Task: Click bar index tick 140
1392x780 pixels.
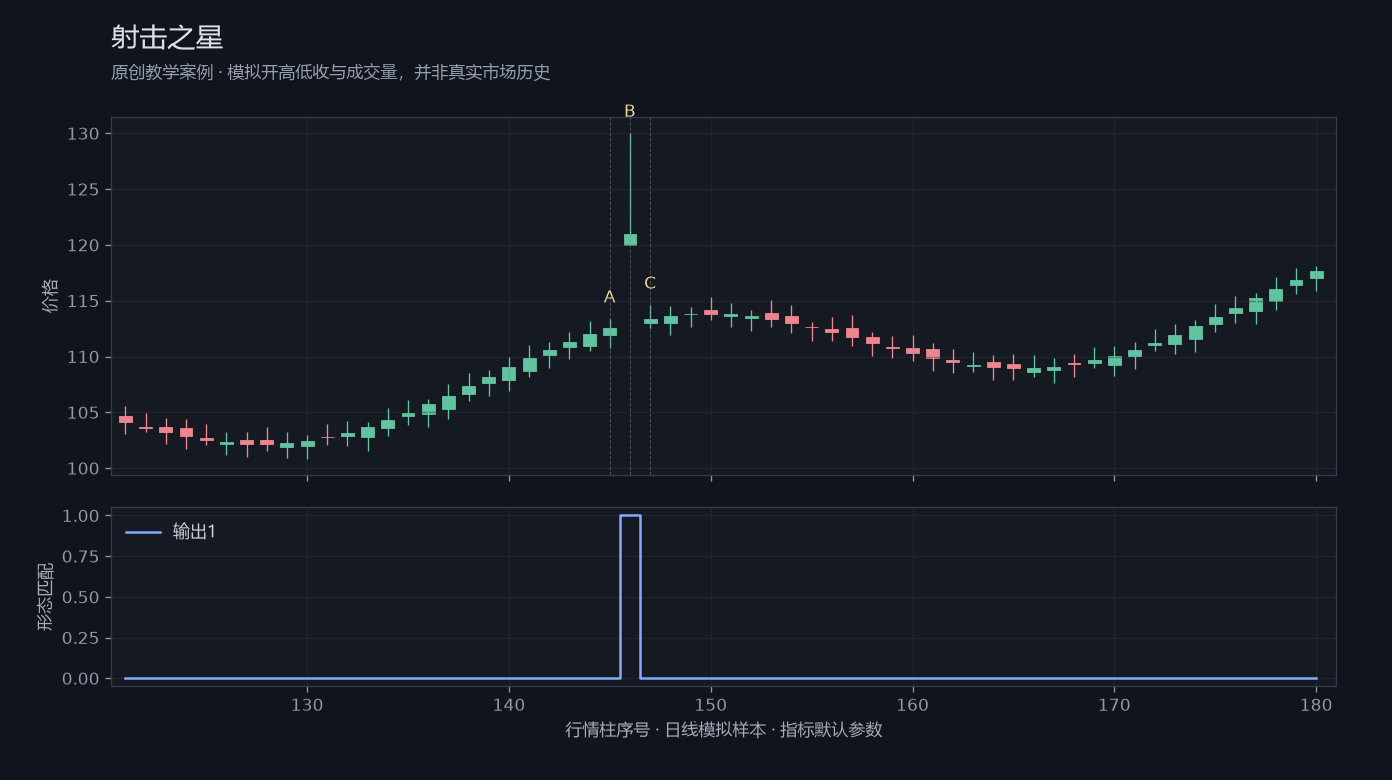Action: [509, 704]
